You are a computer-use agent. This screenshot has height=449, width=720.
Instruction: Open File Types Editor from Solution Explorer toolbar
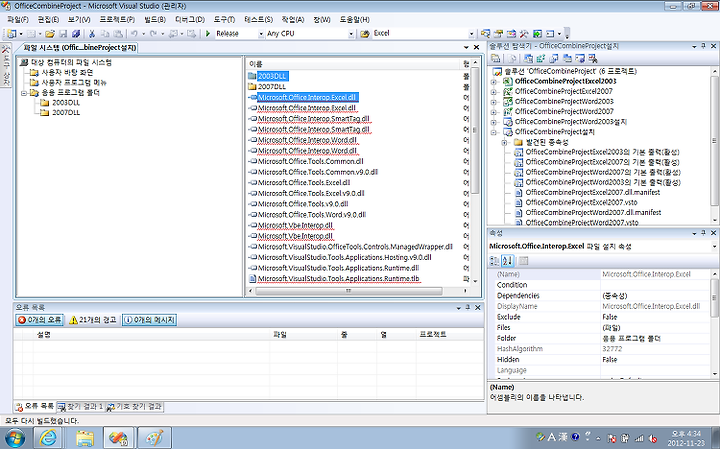554,58
